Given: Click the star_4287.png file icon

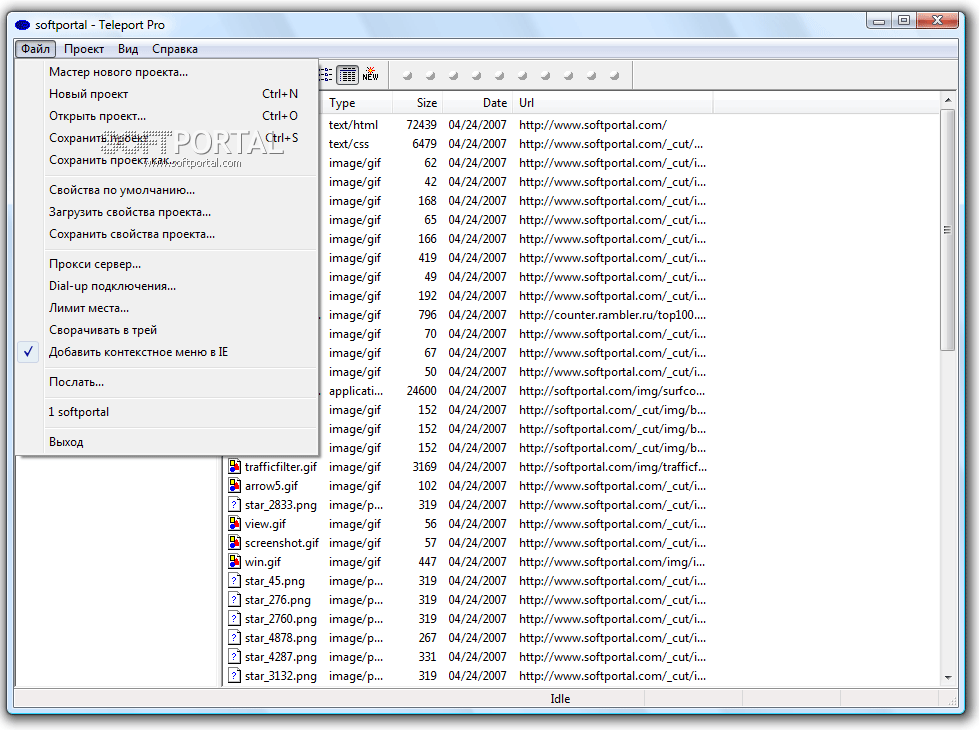Looking at the screenshot, I should tap(234, 657).
